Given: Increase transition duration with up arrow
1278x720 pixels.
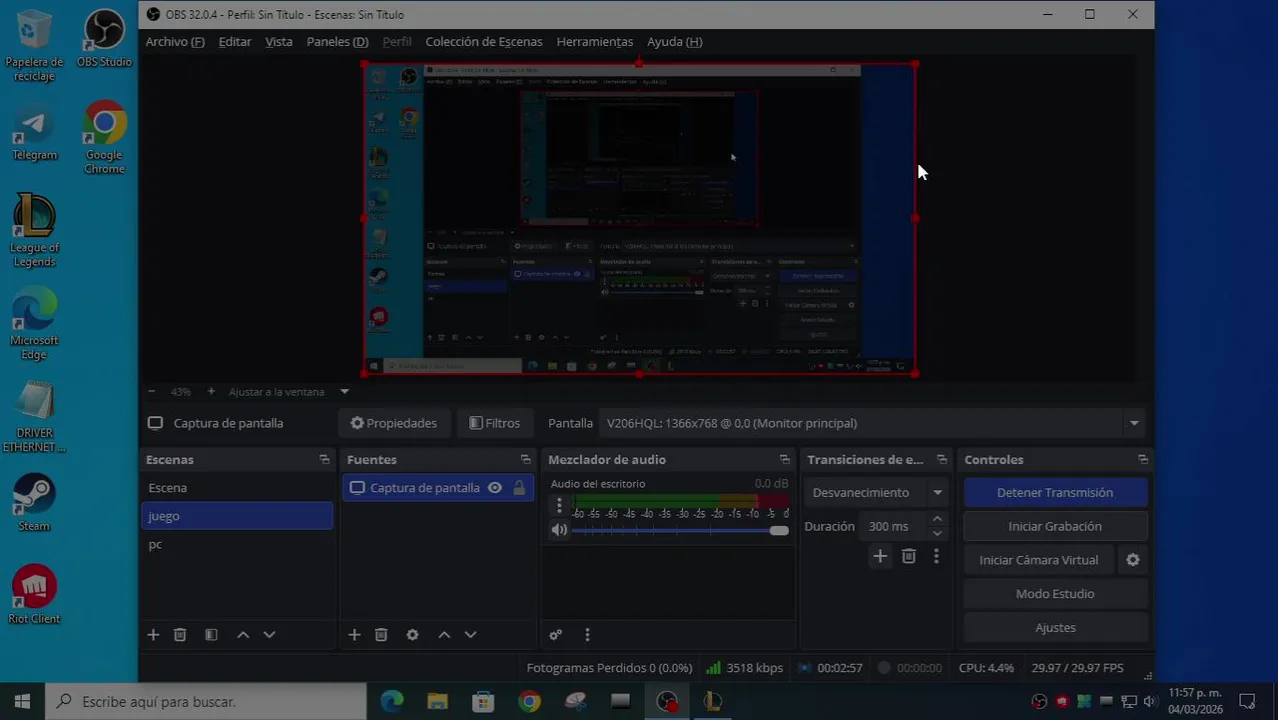Looking at the screenshot, I should point(937,519).
